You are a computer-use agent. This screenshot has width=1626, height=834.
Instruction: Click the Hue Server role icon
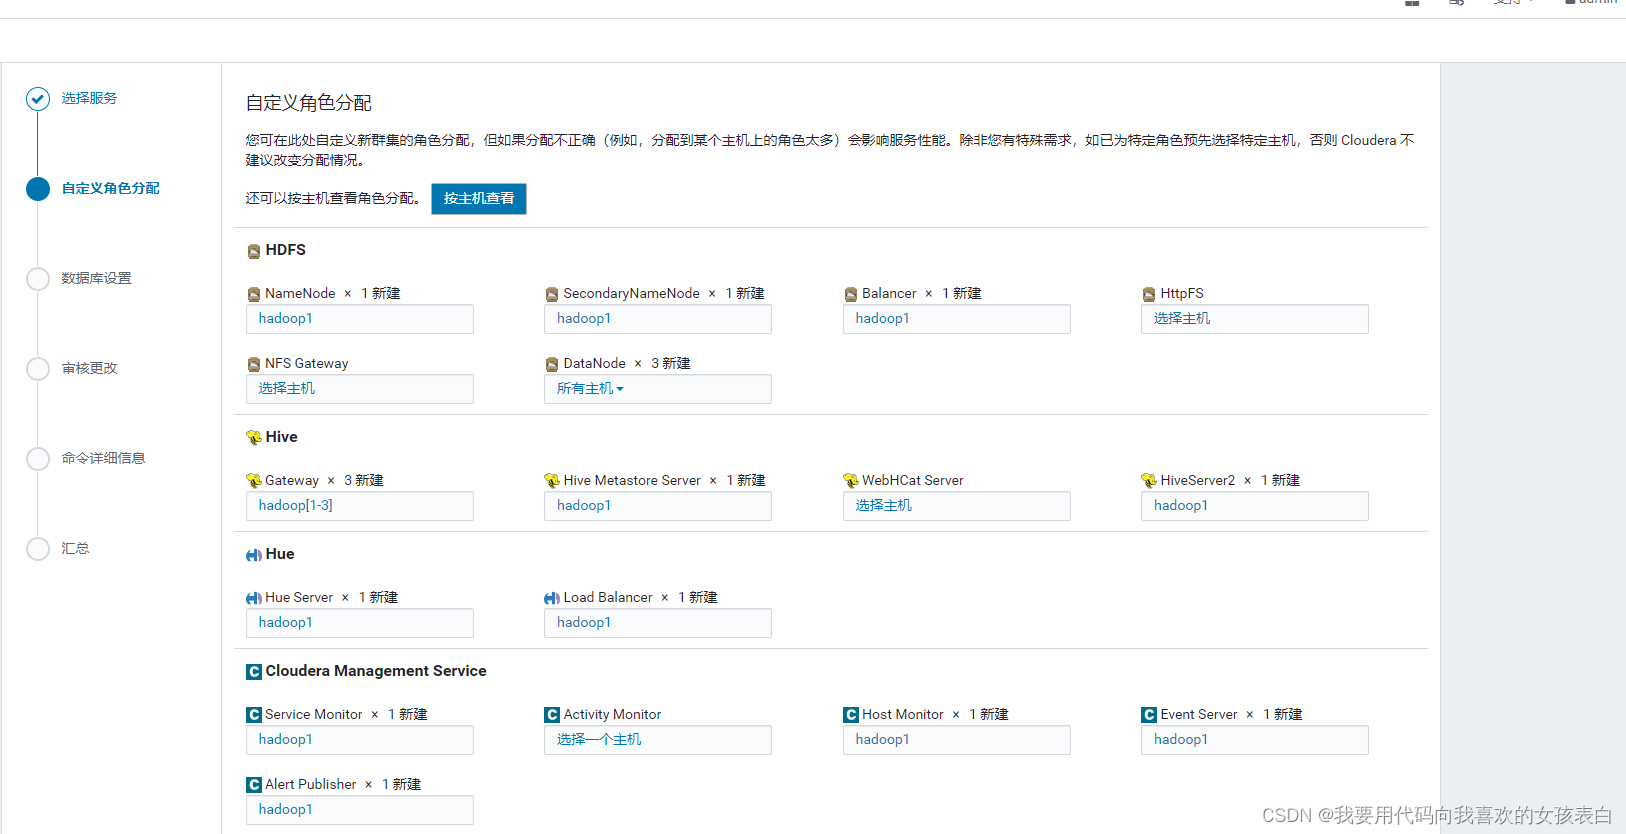pyautogui.click(x=254, y=598)
